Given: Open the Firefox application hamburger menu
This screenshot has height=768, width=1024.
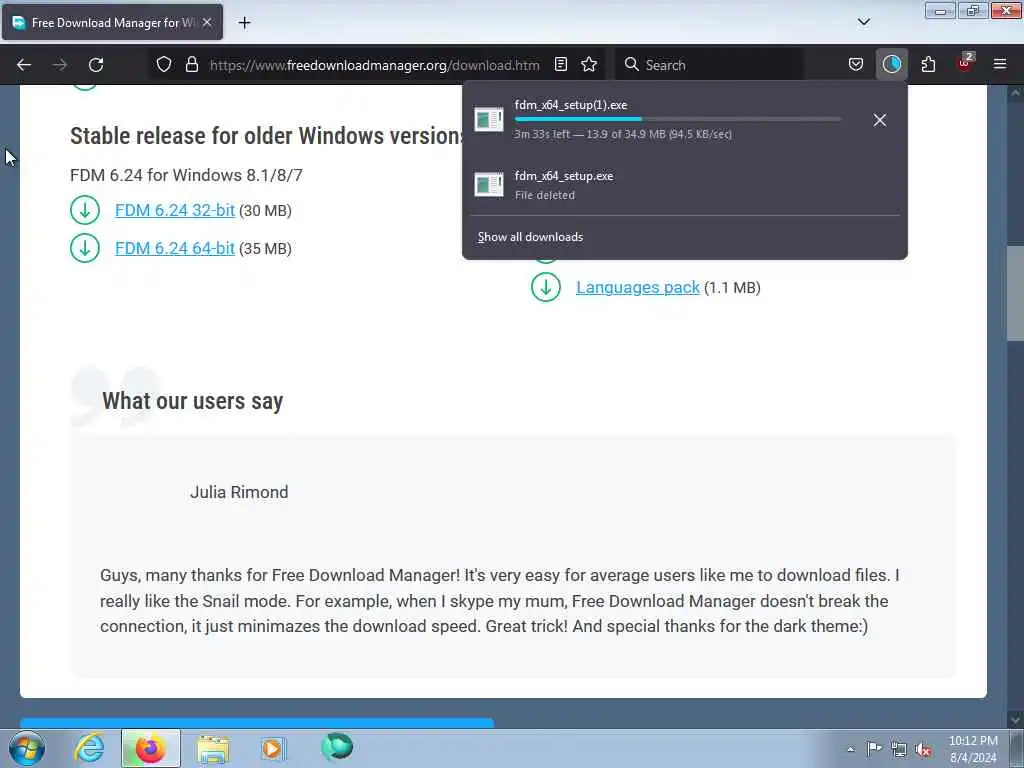Looking at the screenshot, I should coord(1000,65).
